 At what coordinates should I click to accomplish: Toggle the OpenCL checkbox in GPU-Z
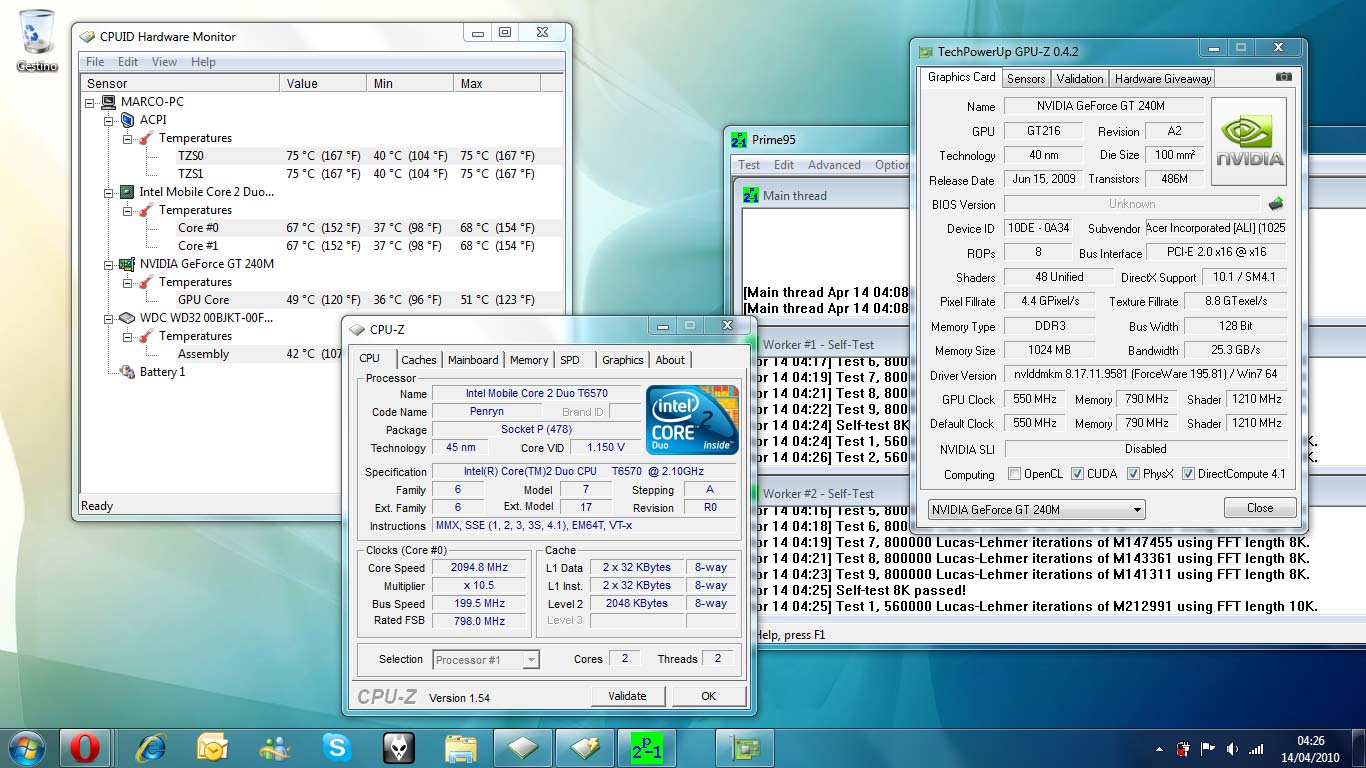(x=1014, y=474)
